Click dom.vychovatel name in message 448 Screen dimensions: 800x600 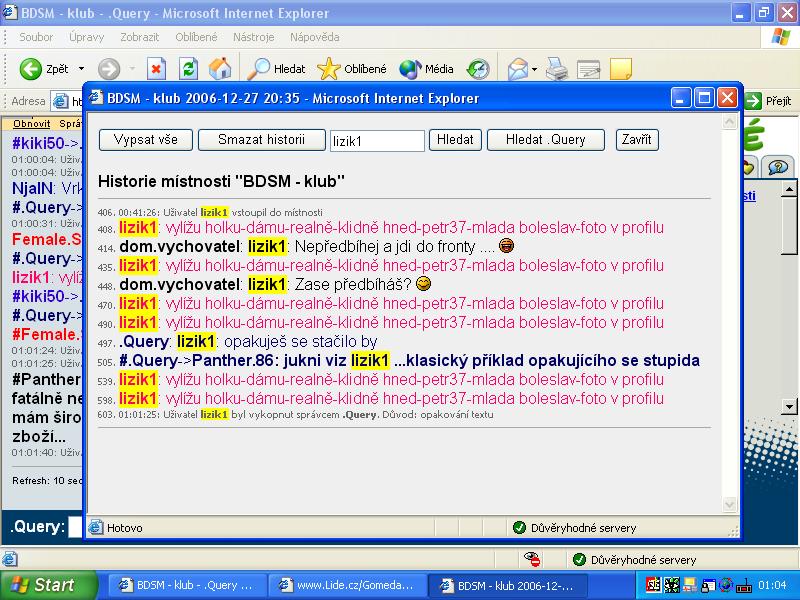point(179,285)
